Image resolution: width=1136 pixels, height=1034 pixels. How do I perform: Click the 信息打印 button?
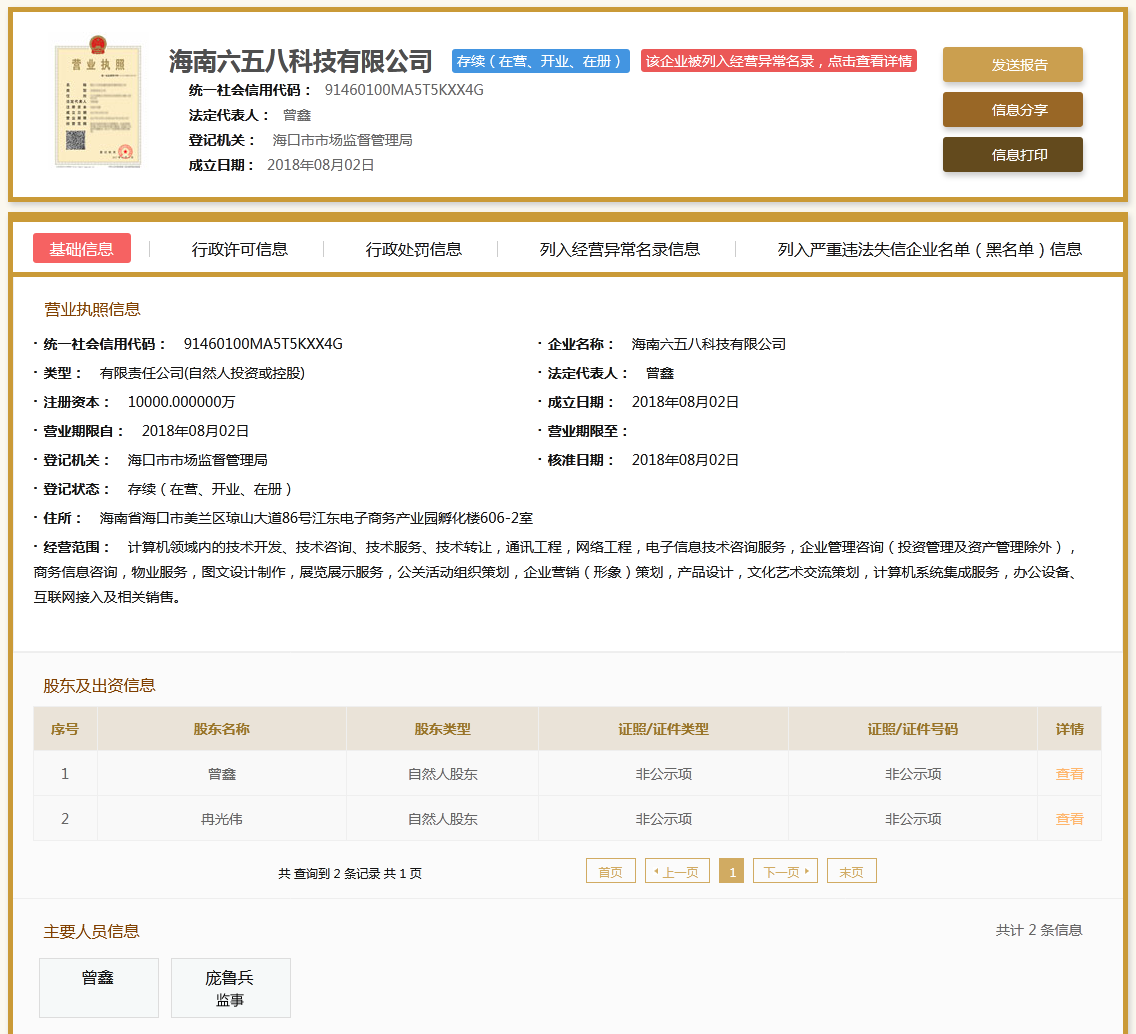point(1012,154)
